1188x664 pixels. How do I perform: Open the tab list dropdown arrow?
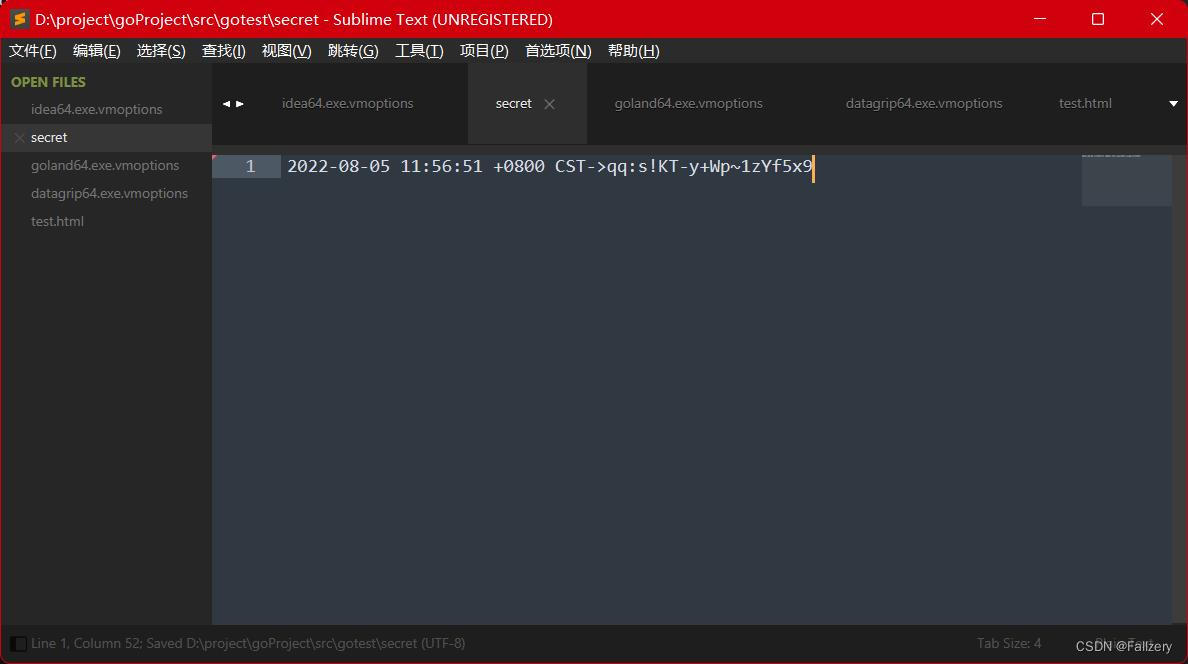pyautogui.click(x=1173, y=104)
